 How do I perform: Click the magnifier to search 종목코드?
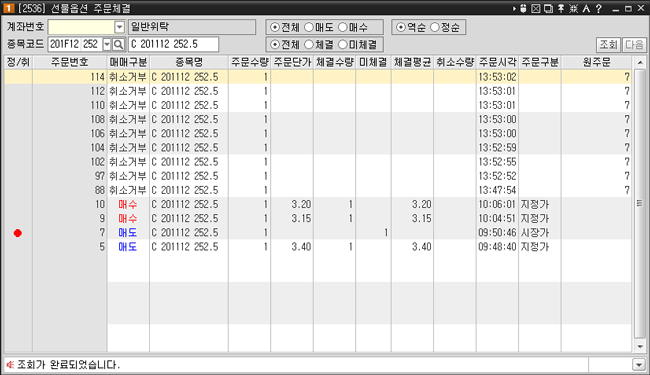[x=118, y=44]
